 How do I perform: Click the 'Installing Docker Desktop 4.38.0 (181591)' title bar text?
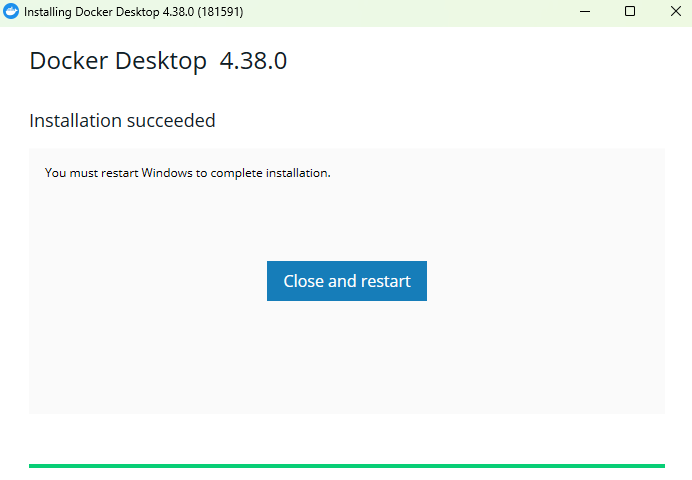pos(133,12)
